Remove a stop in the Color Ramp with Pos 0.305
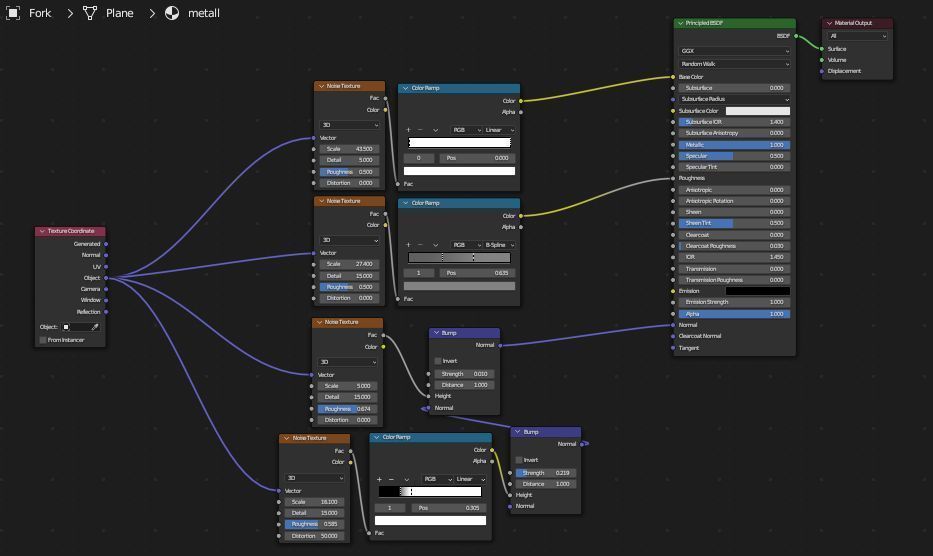Viewport: 933px width, 556px height. (391, 479)
